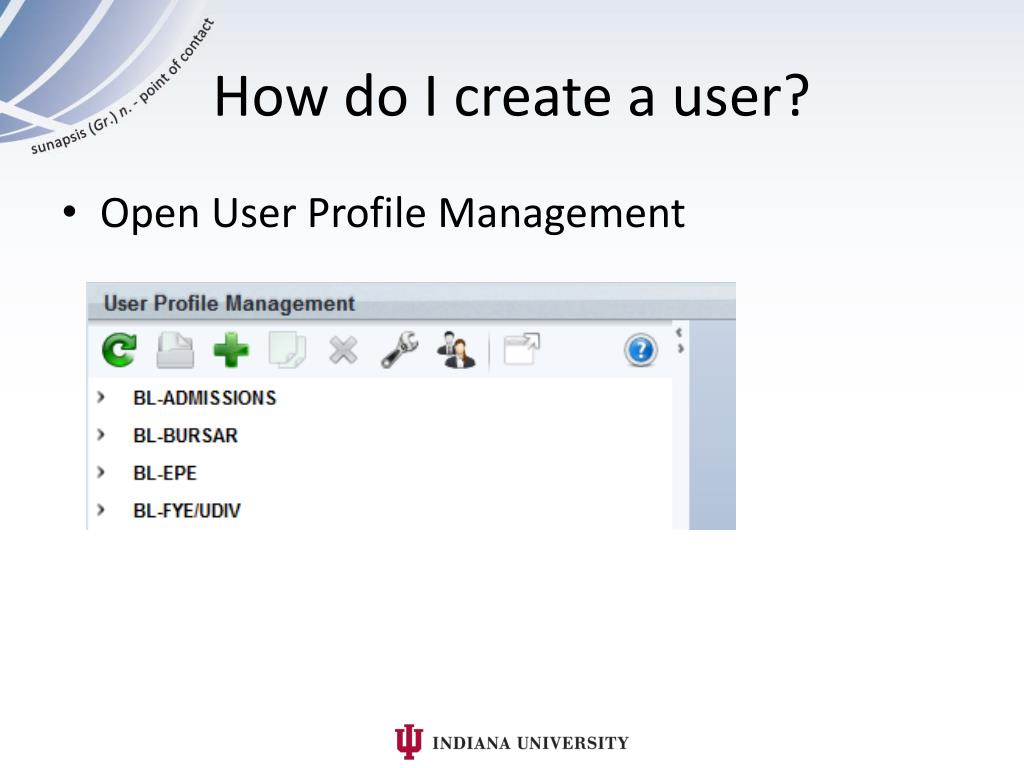Select the BL-BURSAR row text

click(x=185, y=436)
